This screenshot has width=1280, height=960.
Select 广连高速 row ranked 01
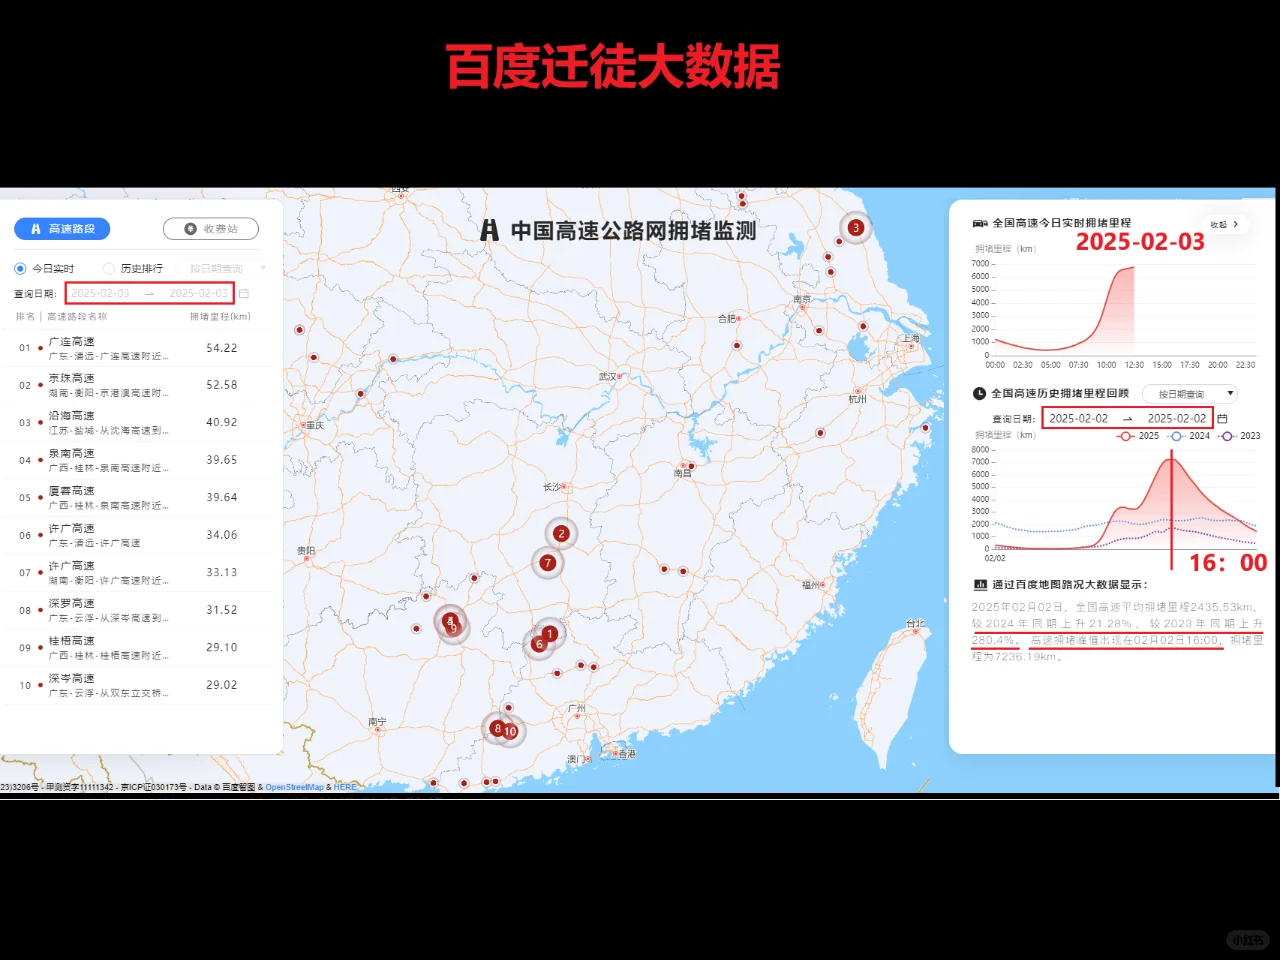point(137,348)
